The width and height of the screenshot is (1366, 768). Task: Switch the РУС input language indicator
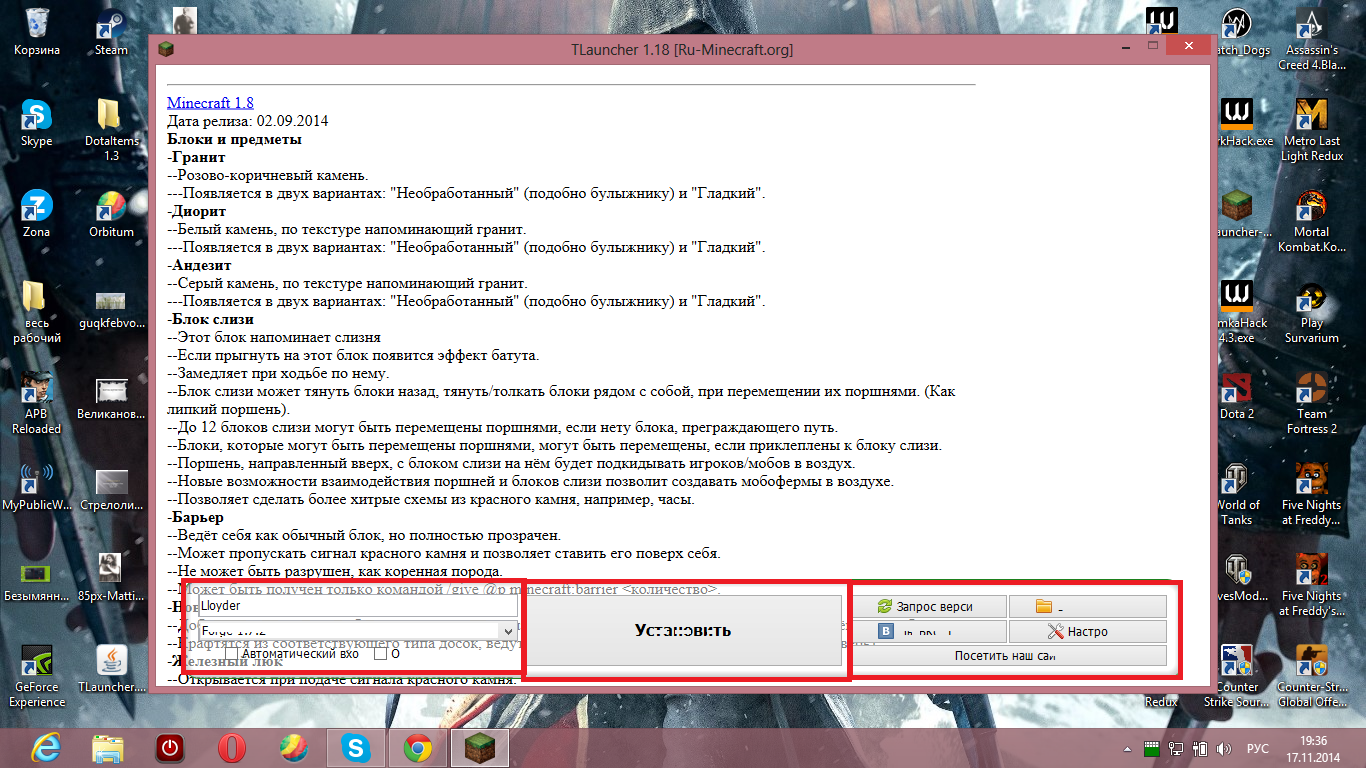click(1258, 748)
